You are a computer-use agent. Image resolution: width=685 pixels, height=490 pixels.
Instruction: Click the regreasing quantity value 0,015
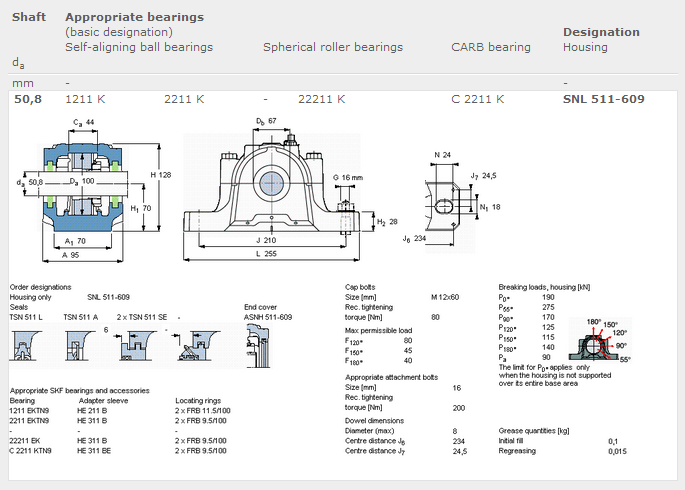(617, 451)
